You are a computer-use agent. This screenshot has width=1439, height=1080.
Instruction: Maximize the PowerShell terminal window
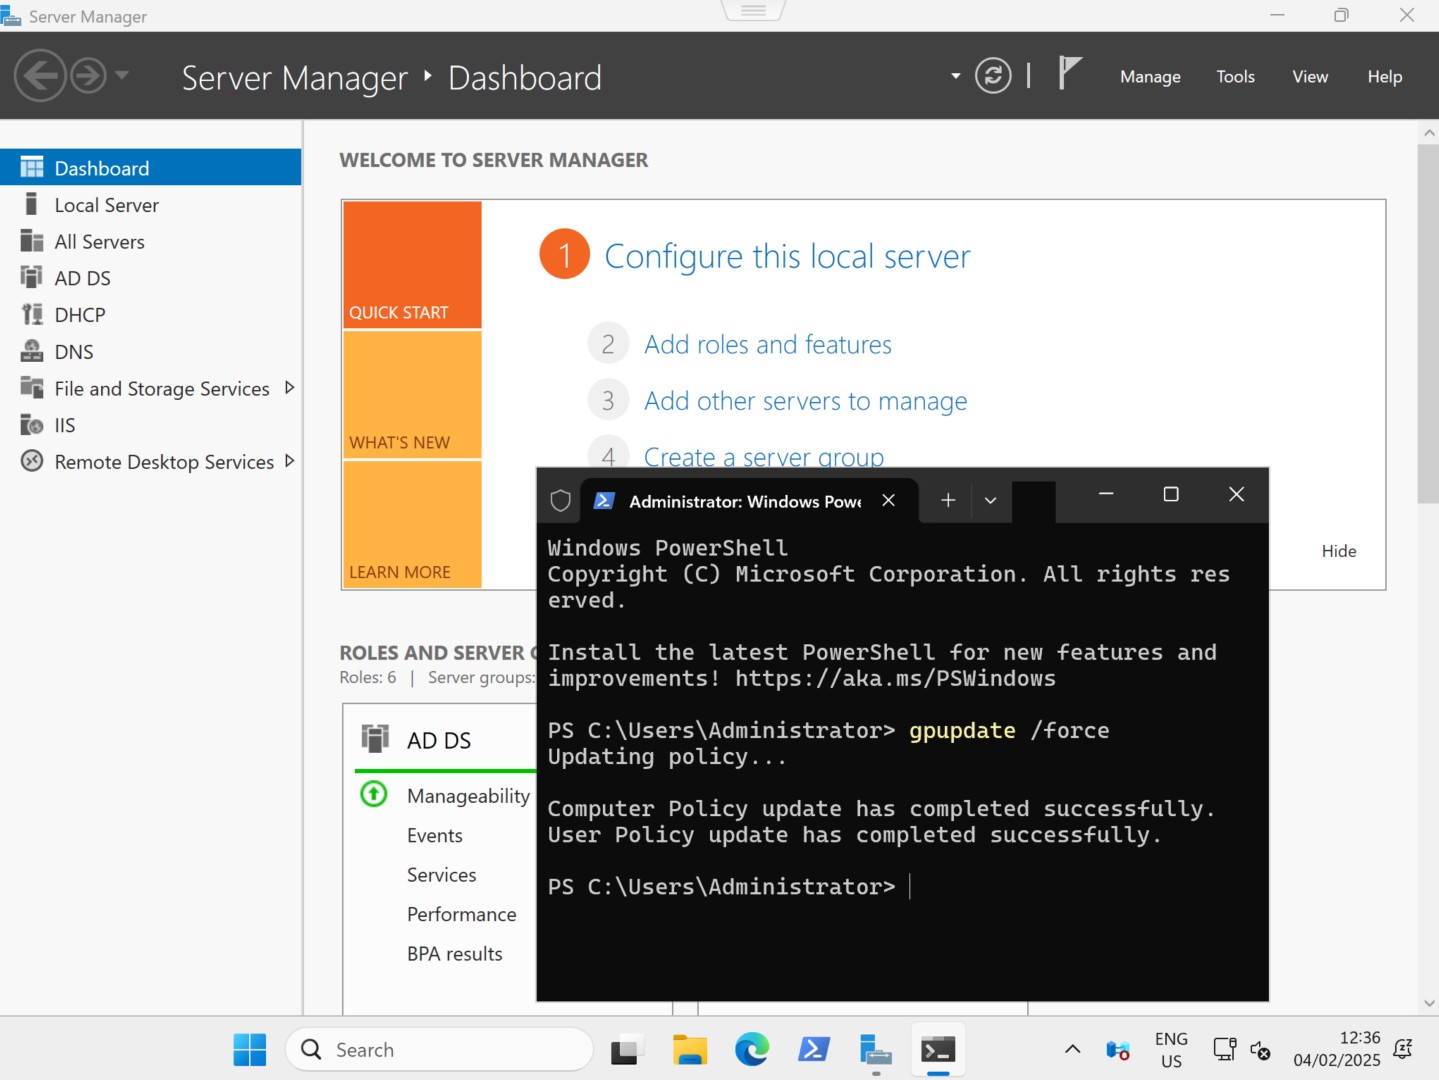(1171, 494)
